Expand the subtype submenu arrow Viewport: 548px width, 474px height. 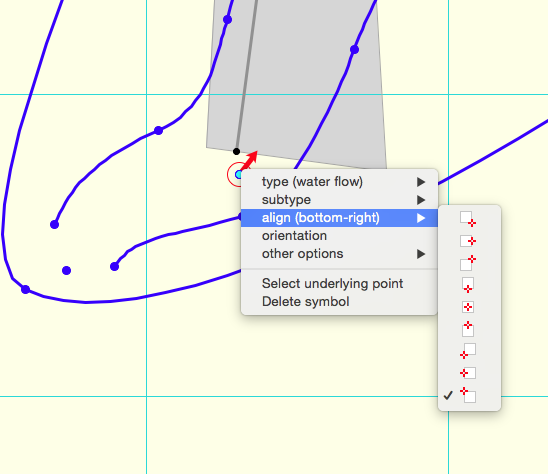[x=421, y=200]
